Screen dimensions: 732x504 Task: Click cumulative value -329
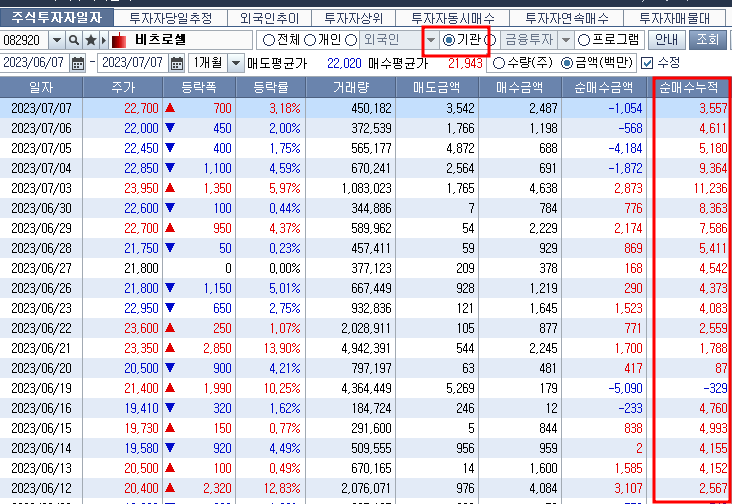click(x=715, y=389)
